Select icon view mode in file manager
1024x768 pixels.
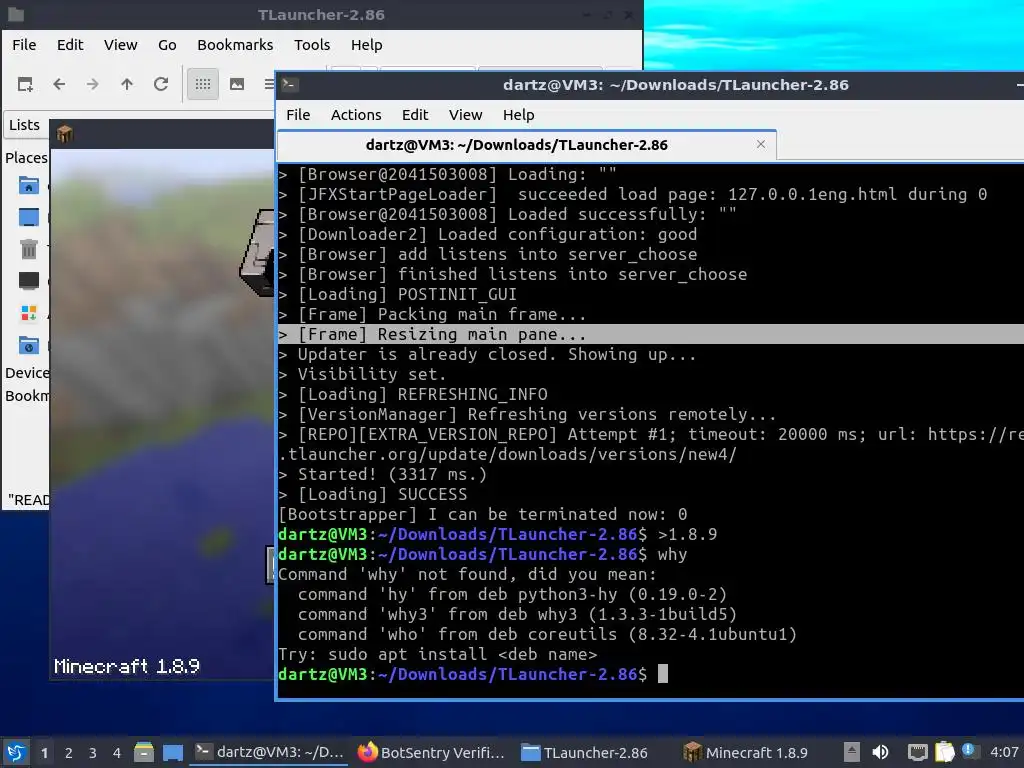click(203, 84)
